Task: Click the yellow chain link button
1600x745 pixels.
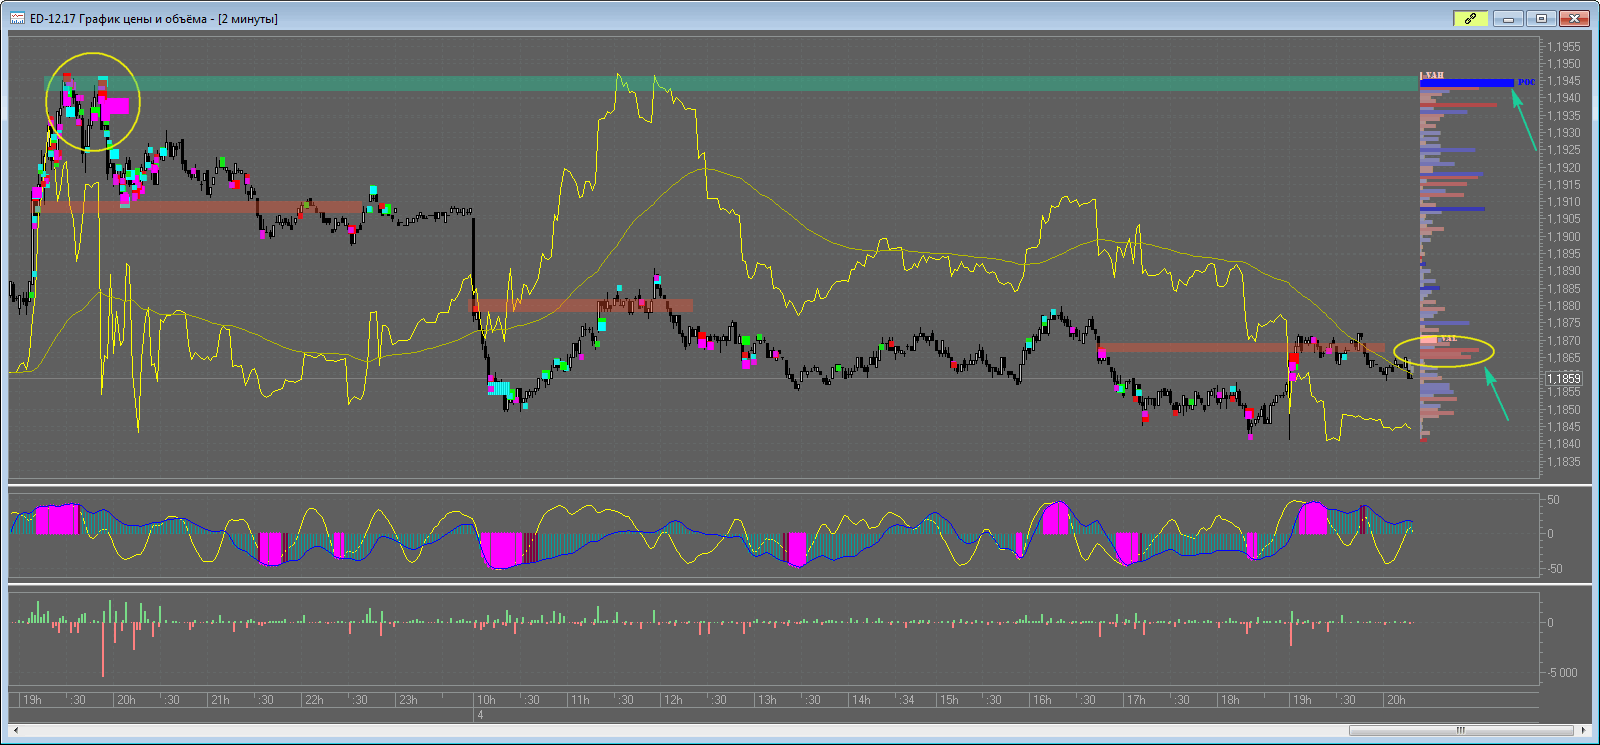Action: coord(1470,18)
